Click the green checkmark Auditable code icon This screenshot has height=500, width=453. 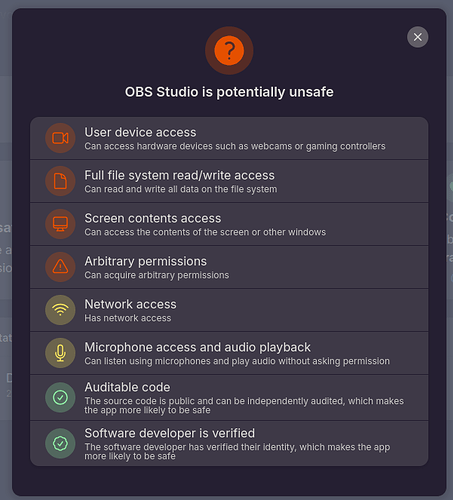[60, 397]
